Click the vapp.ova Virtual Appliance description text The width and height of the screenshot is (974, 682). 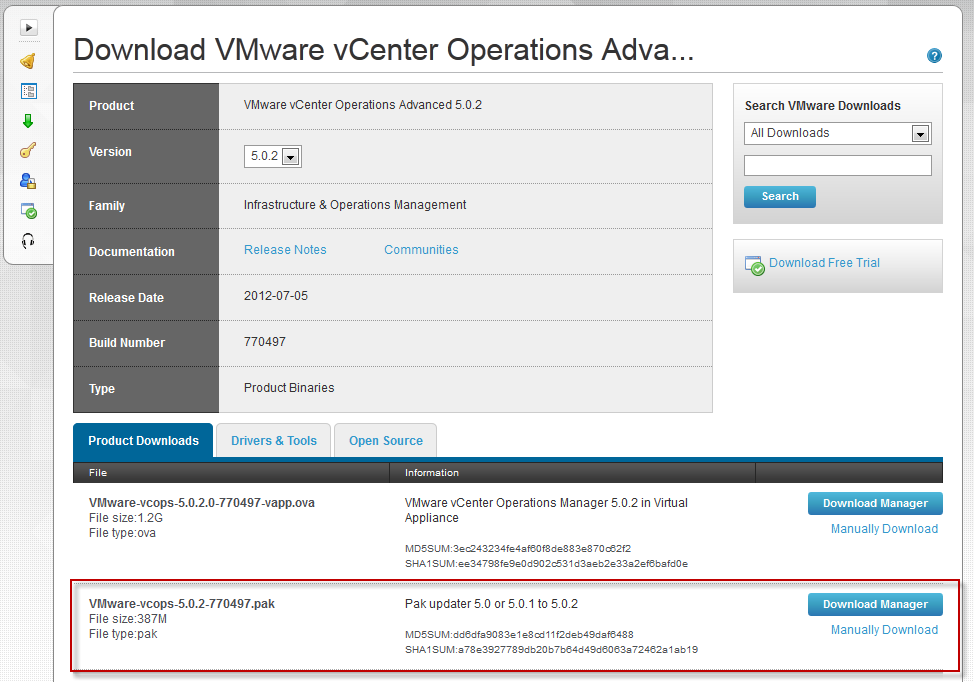click(546, 511)
